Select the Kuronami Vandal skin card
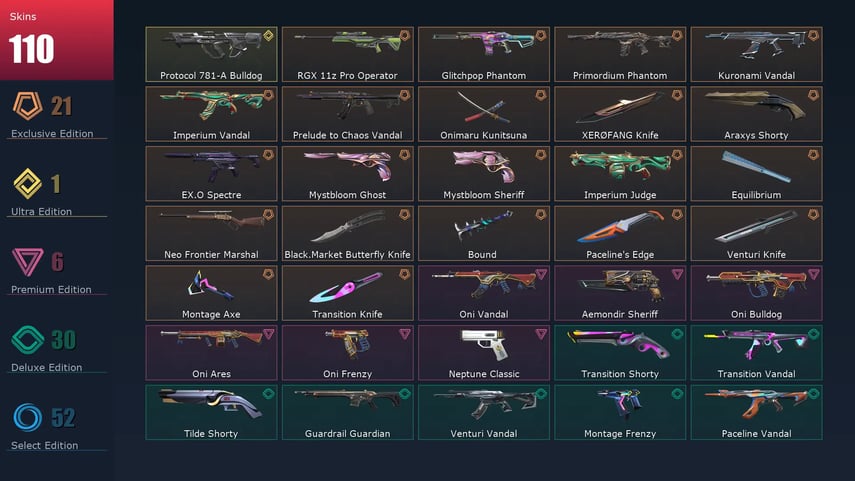The height and width of the screenshot is (481, 855). (756, 55)
